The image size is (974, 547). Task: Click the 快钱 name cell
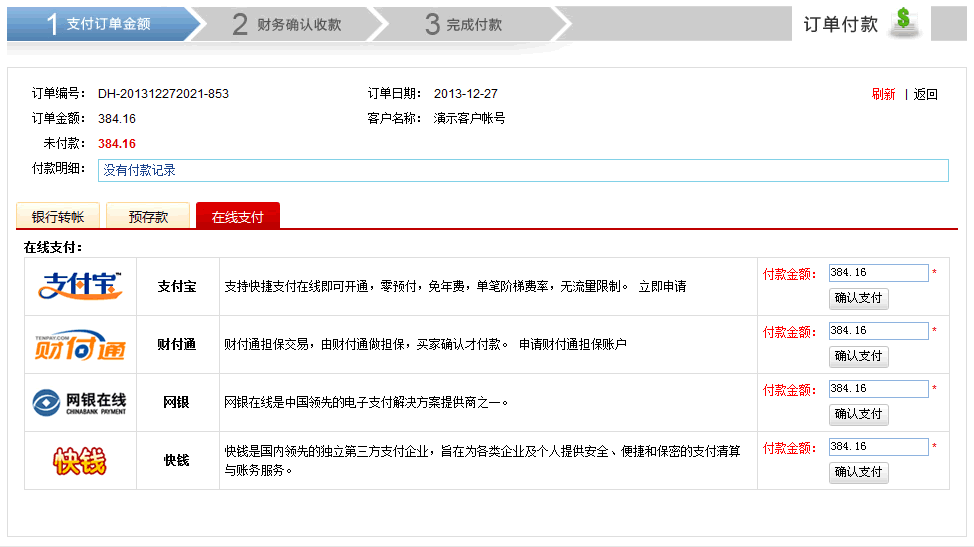coord(177,460)
